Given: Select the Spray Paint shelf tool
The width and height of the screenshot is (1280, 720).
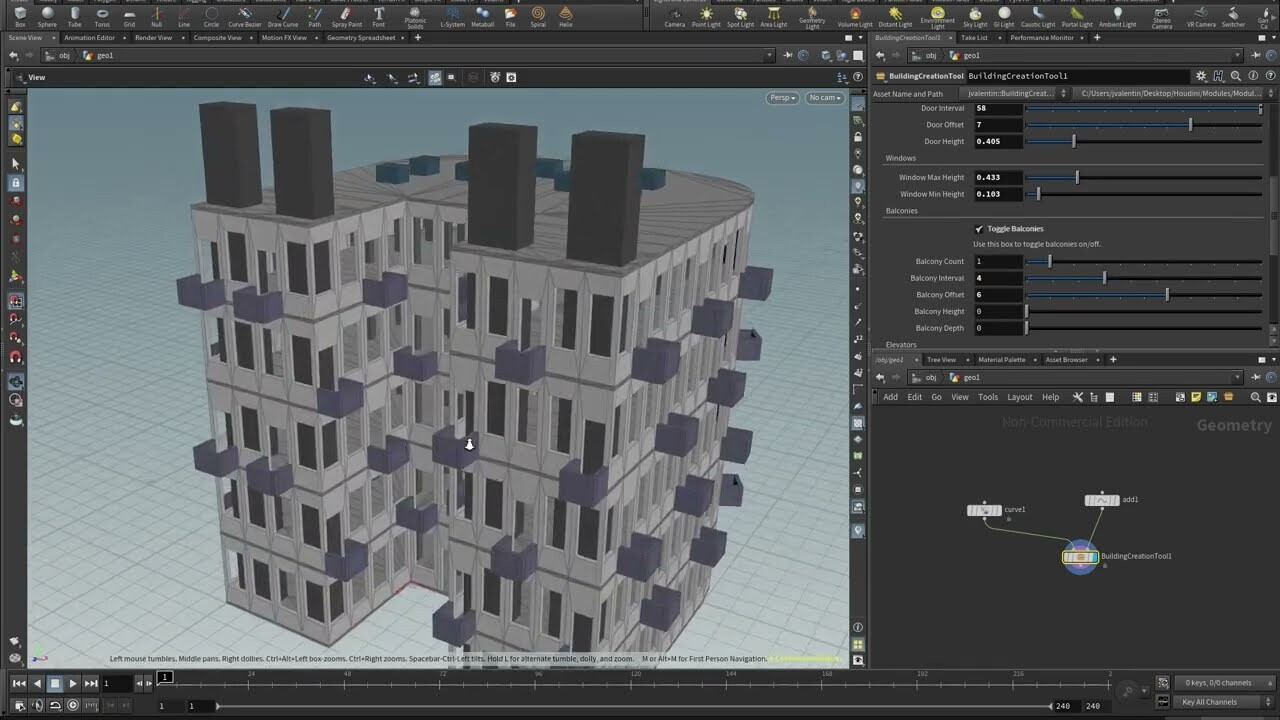Looking at the screenshot, I should tap(346, 16).
